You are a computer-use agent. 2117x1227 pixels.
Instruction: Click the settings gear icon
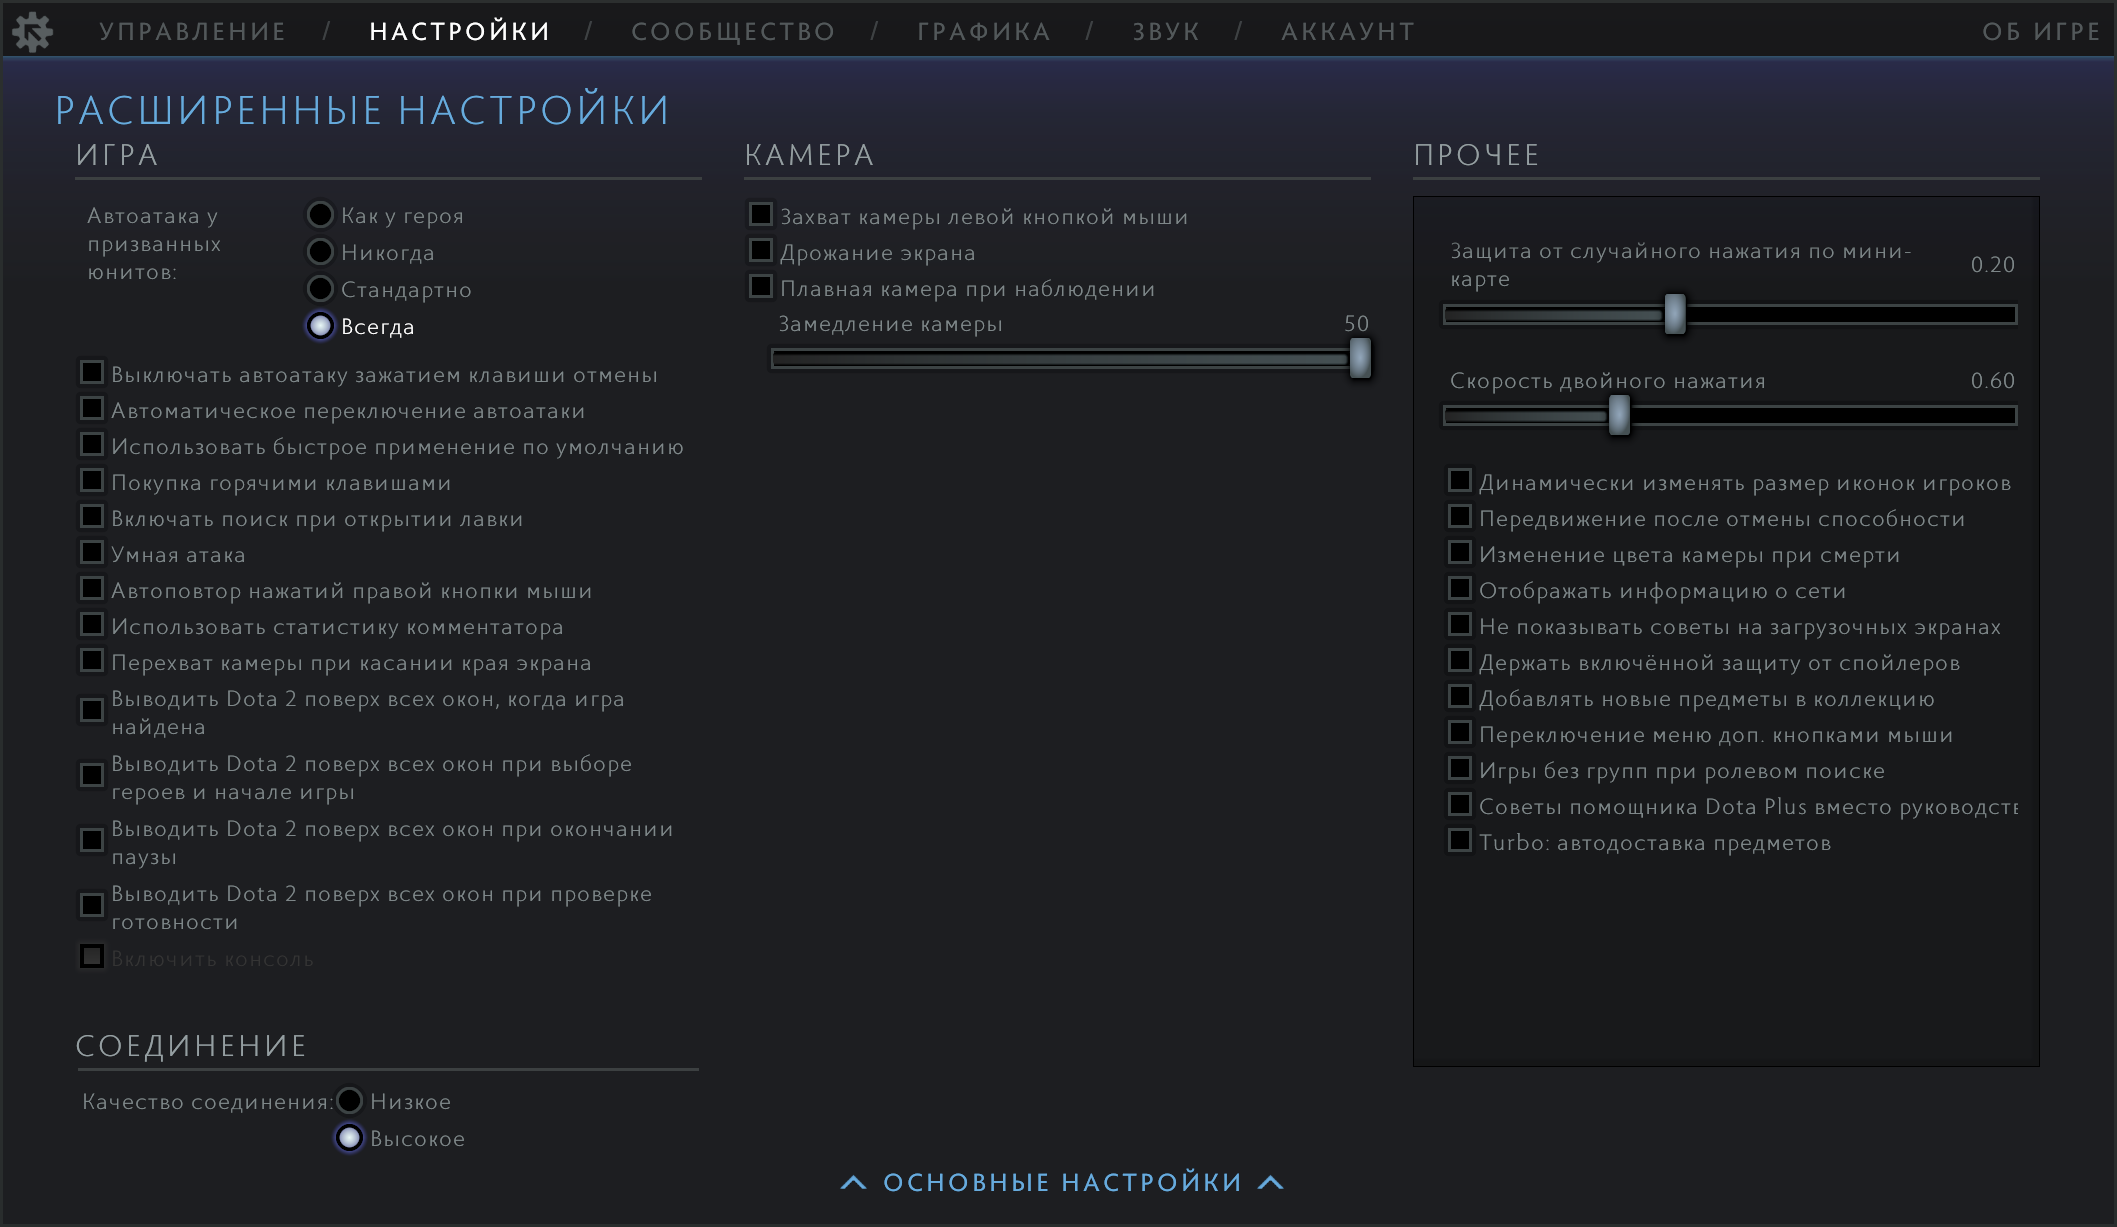pyautogui.click(x=32, y=32)
